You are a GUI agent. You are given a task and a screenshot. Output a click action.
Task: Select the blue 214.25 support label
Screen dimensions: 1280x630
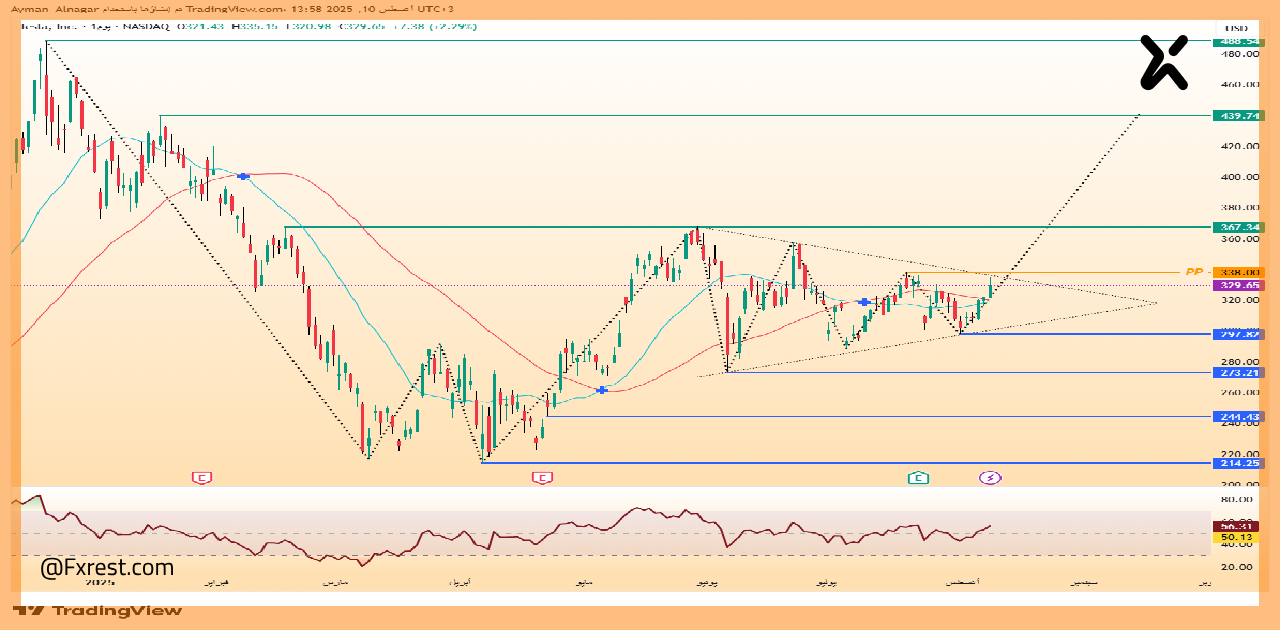pos(1238,463)
